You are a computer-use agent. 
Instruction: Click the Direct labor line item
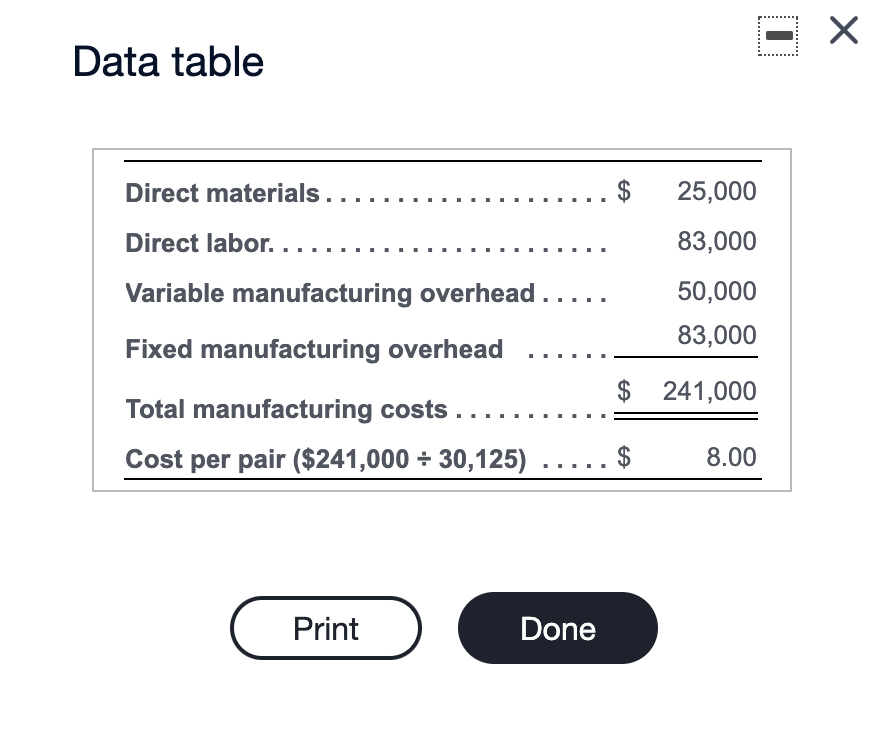(x=197, y=243)
